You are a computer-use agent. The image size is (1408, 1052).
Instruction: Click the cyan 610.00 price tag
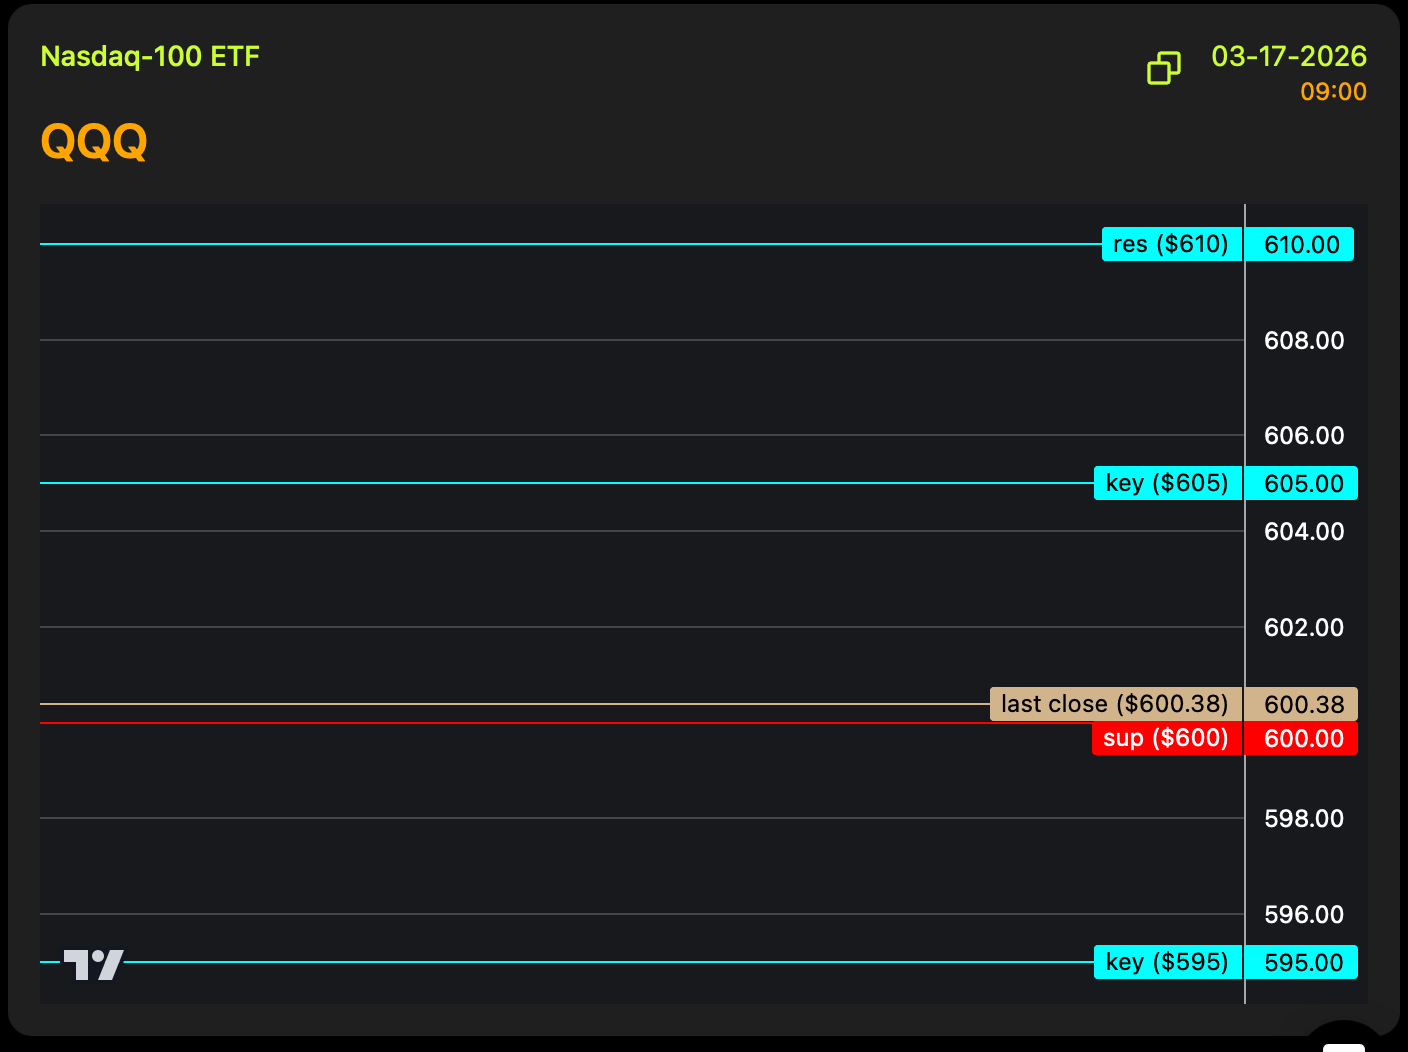pos(1301,245)
